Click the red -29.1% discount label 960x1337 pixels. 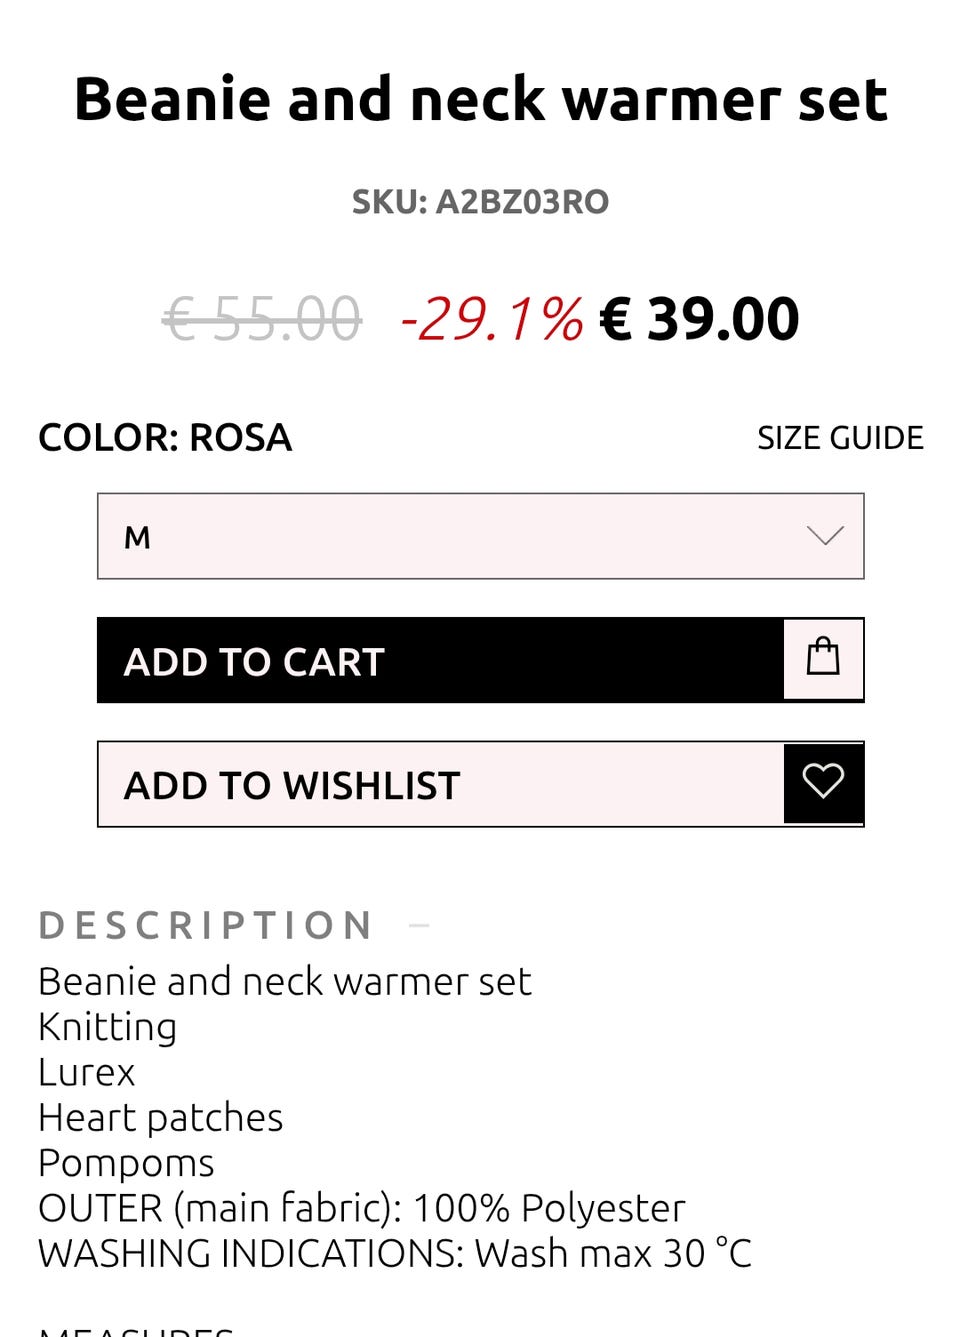(x=491, y=320)
